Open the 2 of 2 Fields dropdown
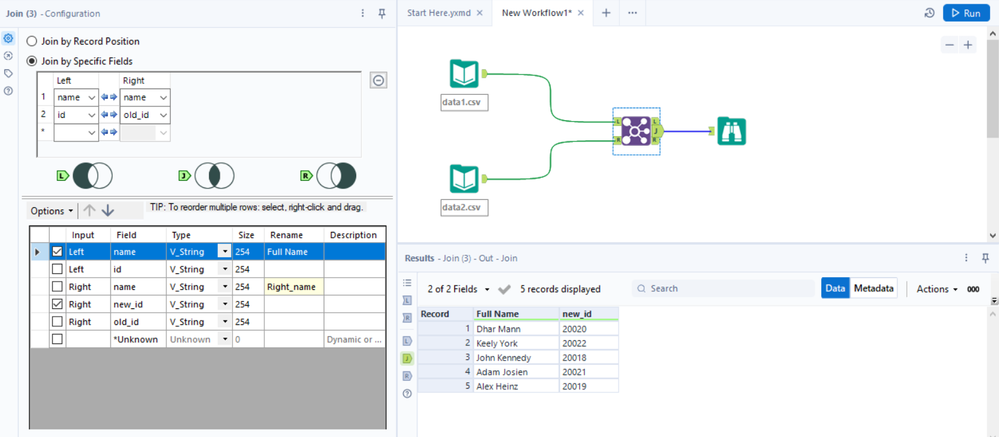Screen dimensions: 999x437 coord(459,289)
